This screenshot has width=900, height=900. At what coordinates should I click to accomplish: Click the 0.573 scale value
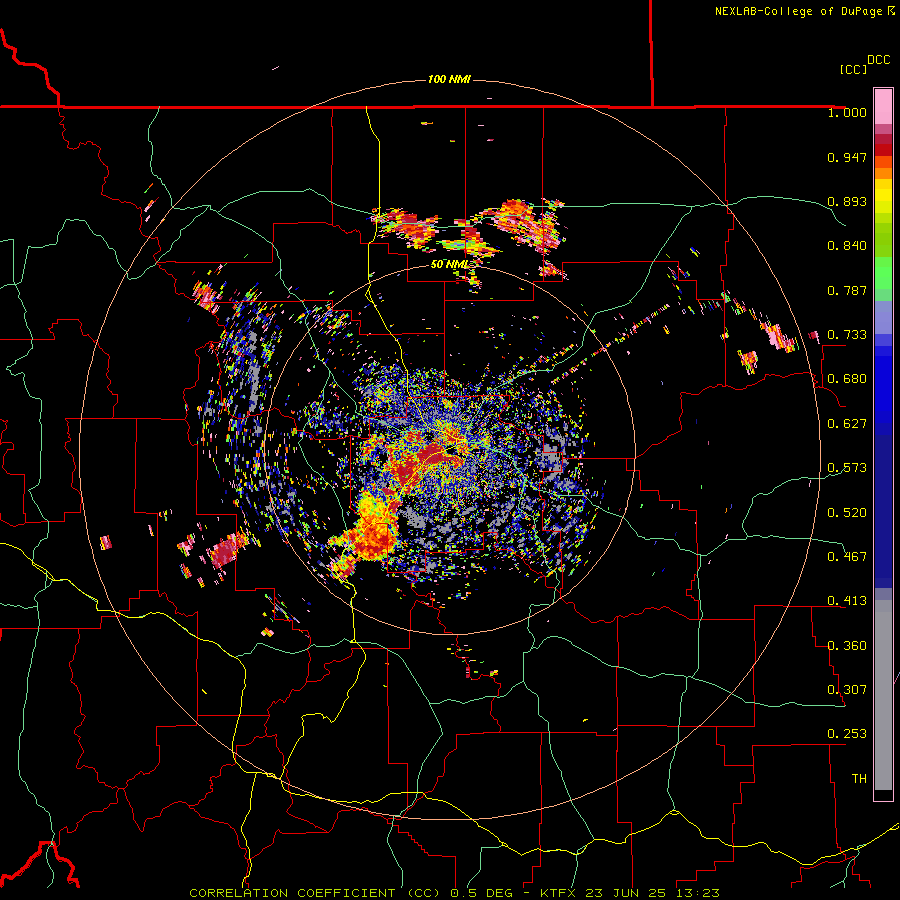(847, 468)
